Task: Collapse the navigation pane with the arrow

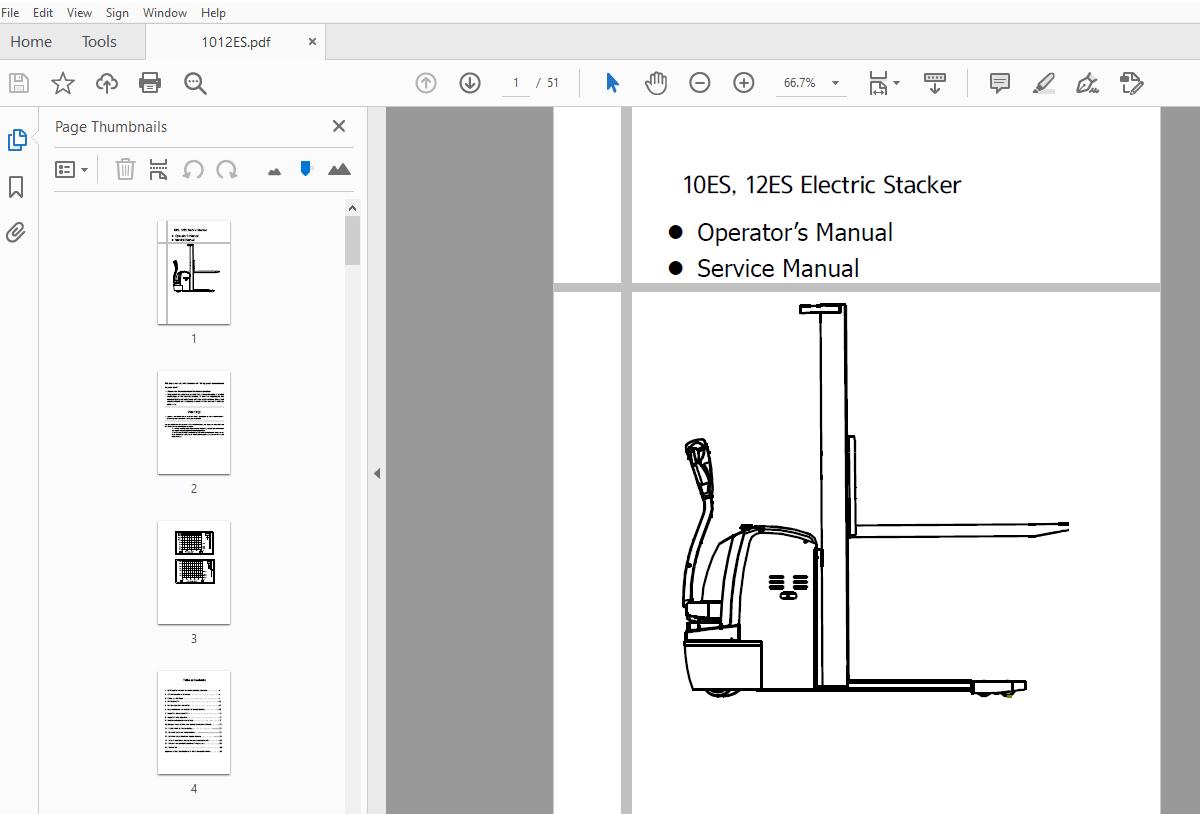Action: [377, 473]
